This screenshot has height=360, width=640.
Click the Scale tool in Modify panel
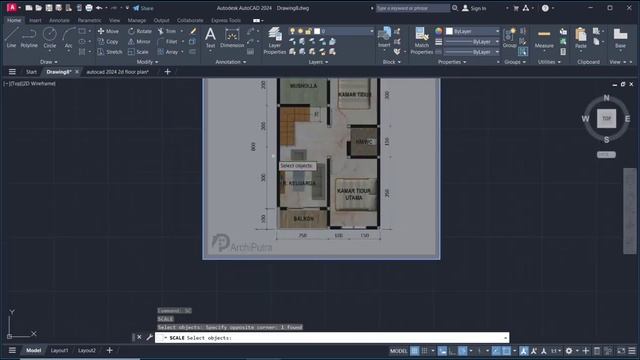[138, 52]
